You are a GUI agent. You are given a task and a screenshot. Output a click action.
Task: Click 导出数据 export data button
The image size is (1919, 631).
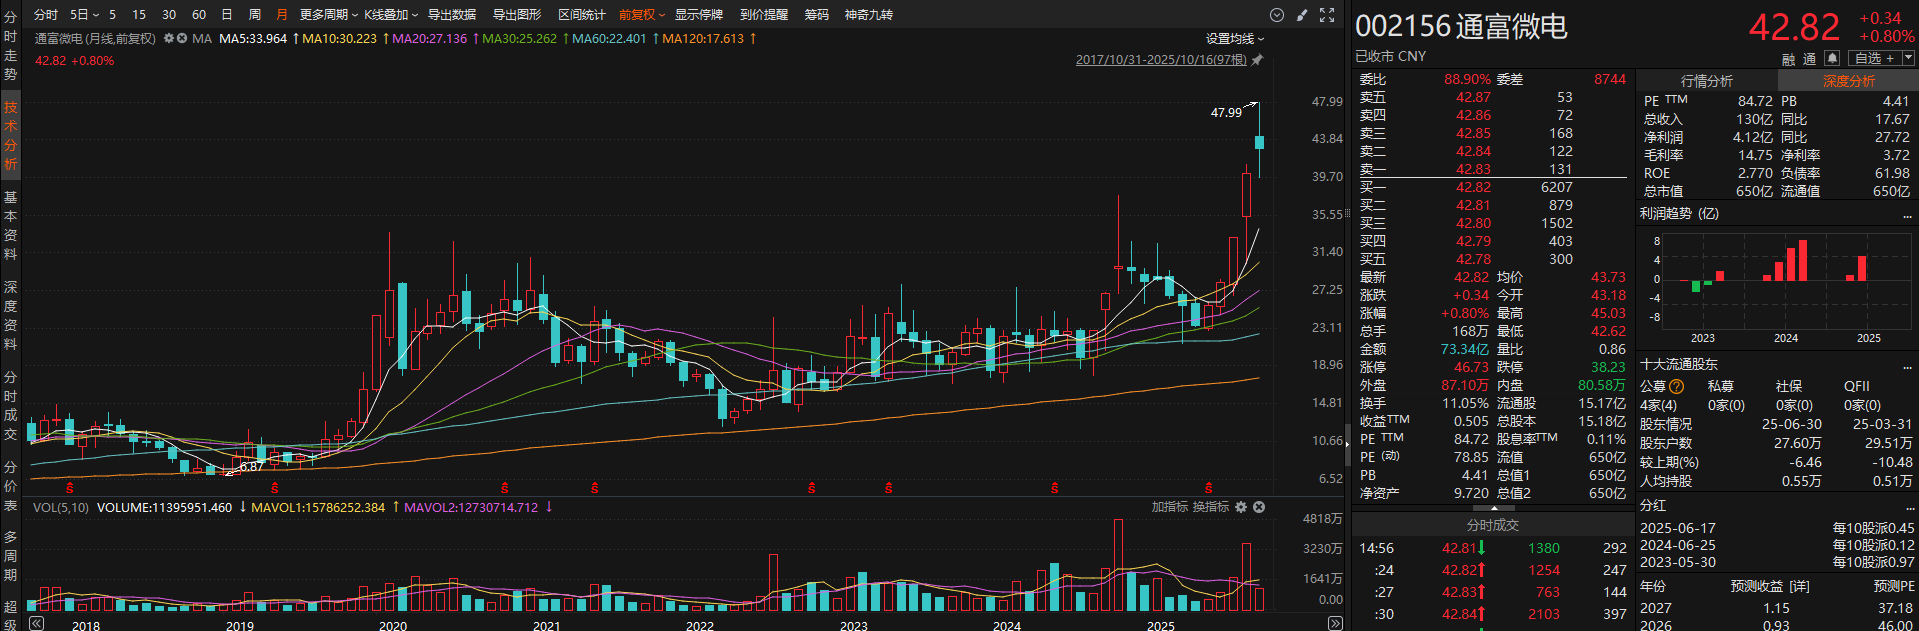[x=451, y=15]
